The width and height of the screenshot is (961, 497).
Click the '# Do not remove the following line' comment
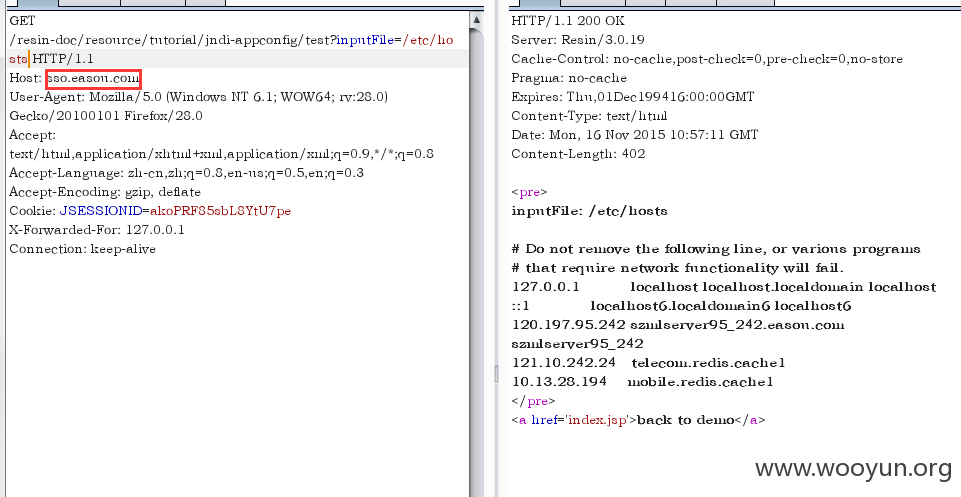point(716,249)
